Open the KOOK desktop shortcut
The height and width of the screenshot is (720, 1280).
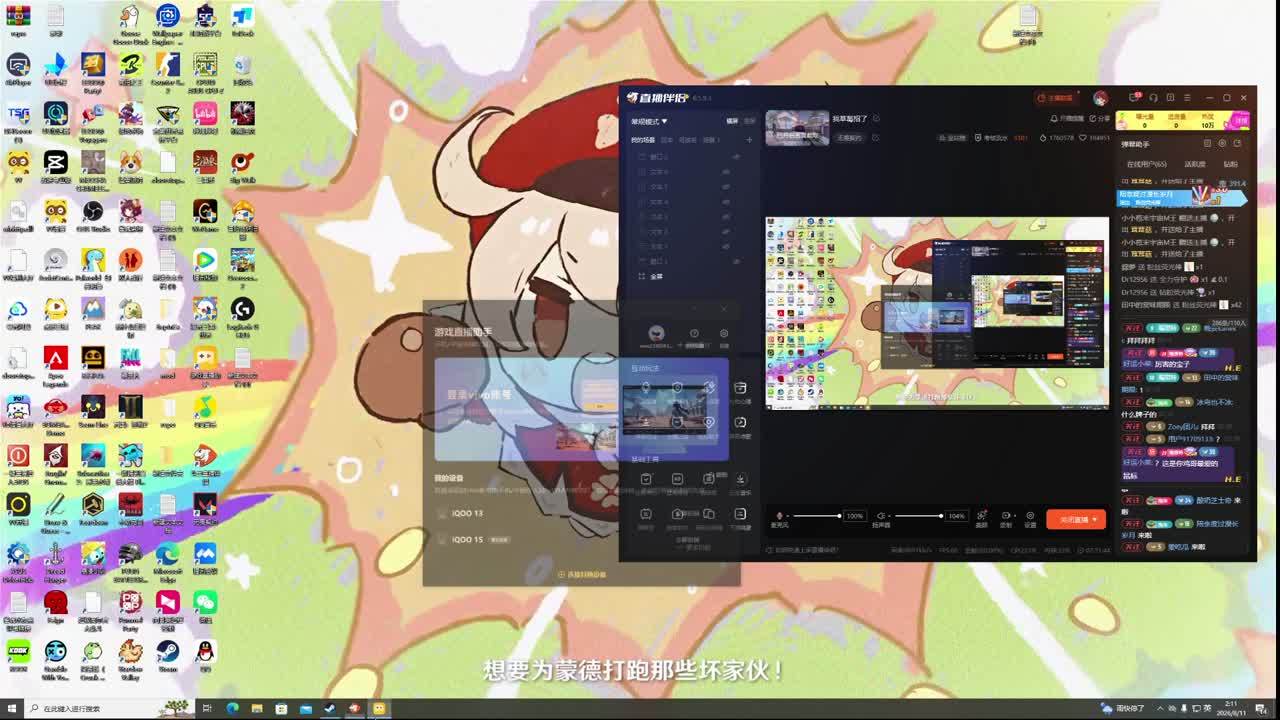click(x=18, y=656)
